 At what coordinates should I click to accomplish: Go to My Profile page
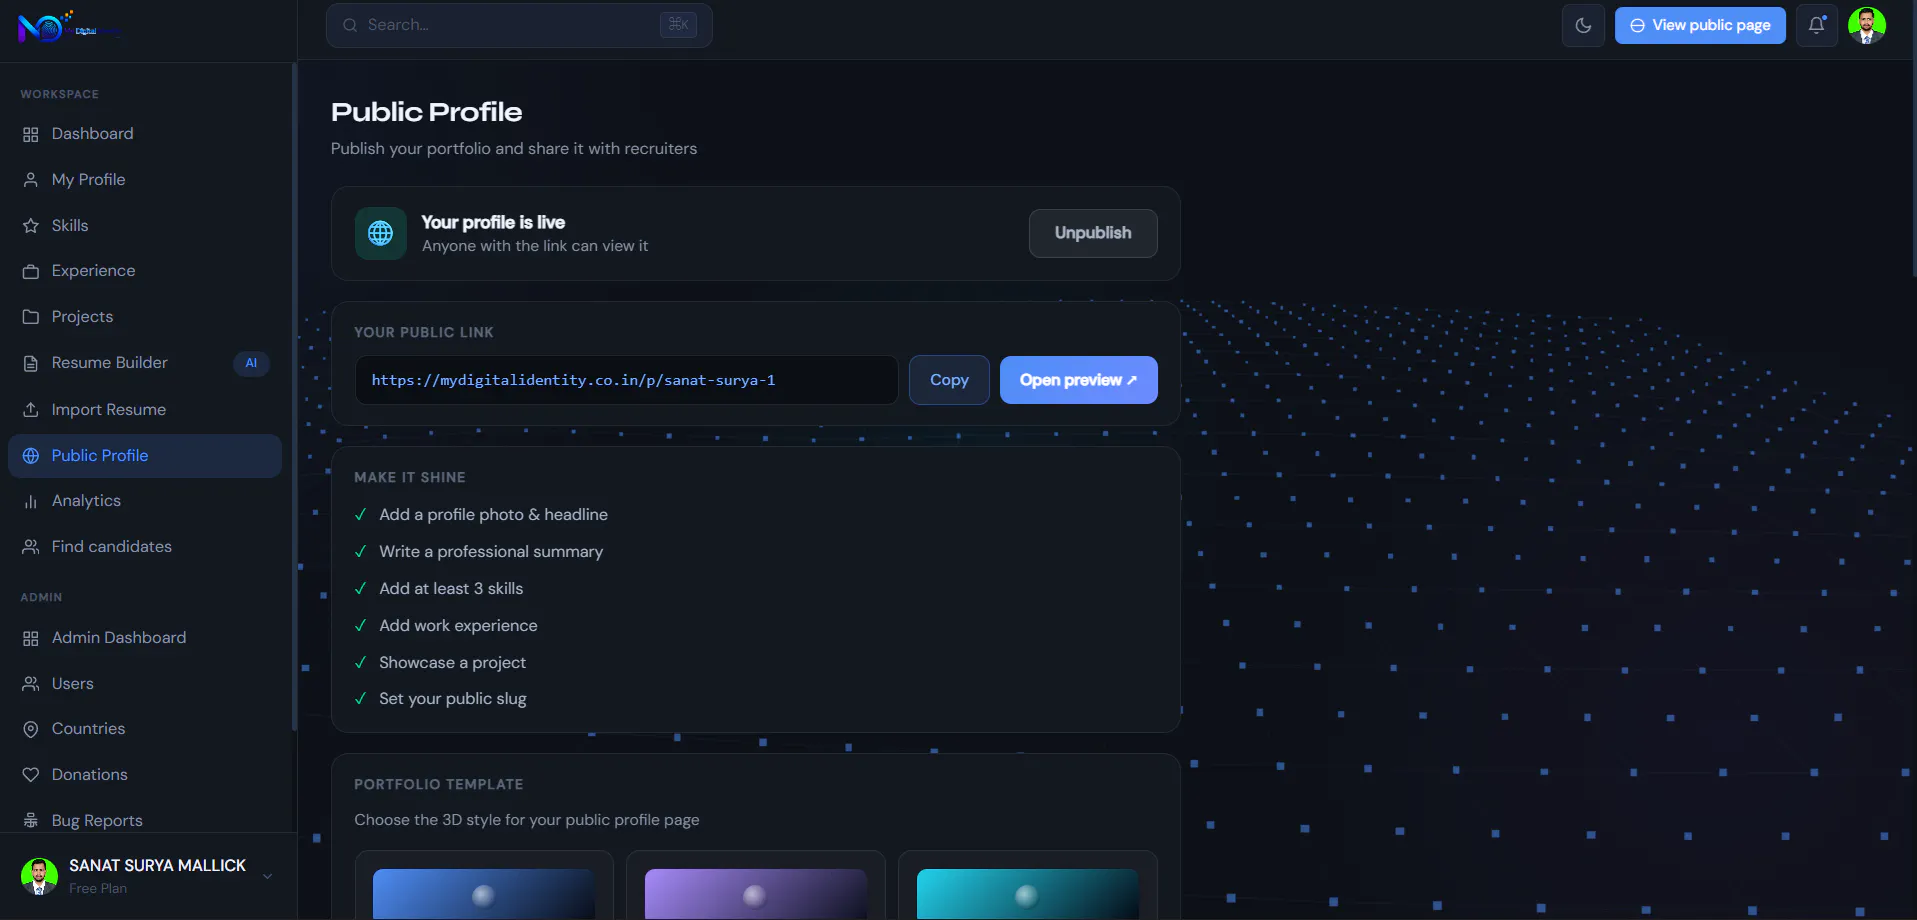point(145,180)
